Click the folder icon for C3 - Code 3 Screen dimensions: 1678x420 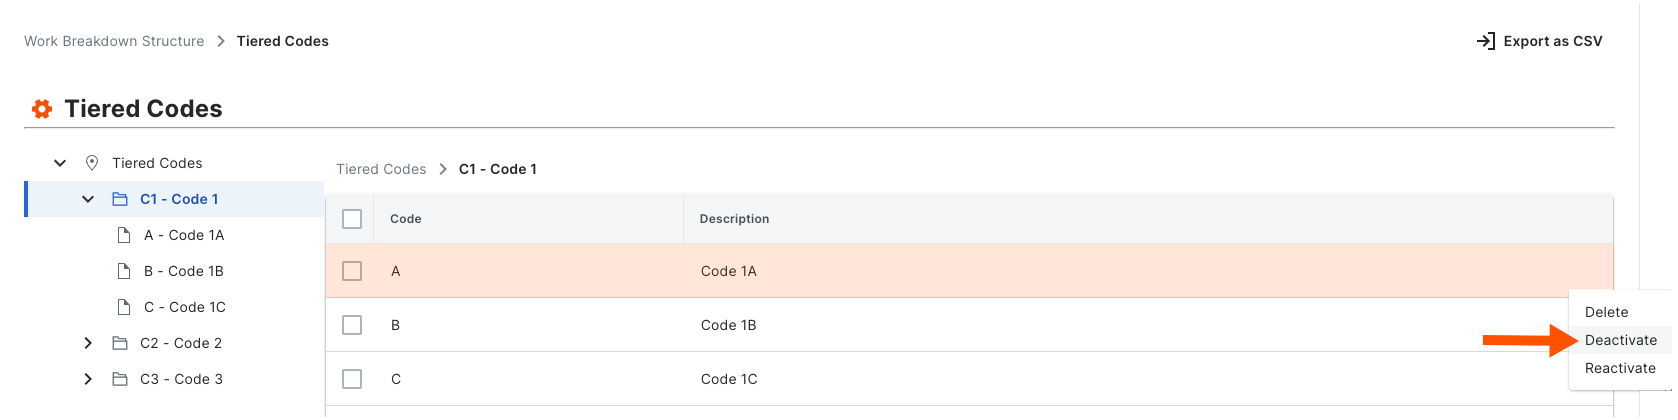click(x=120, y=379)
